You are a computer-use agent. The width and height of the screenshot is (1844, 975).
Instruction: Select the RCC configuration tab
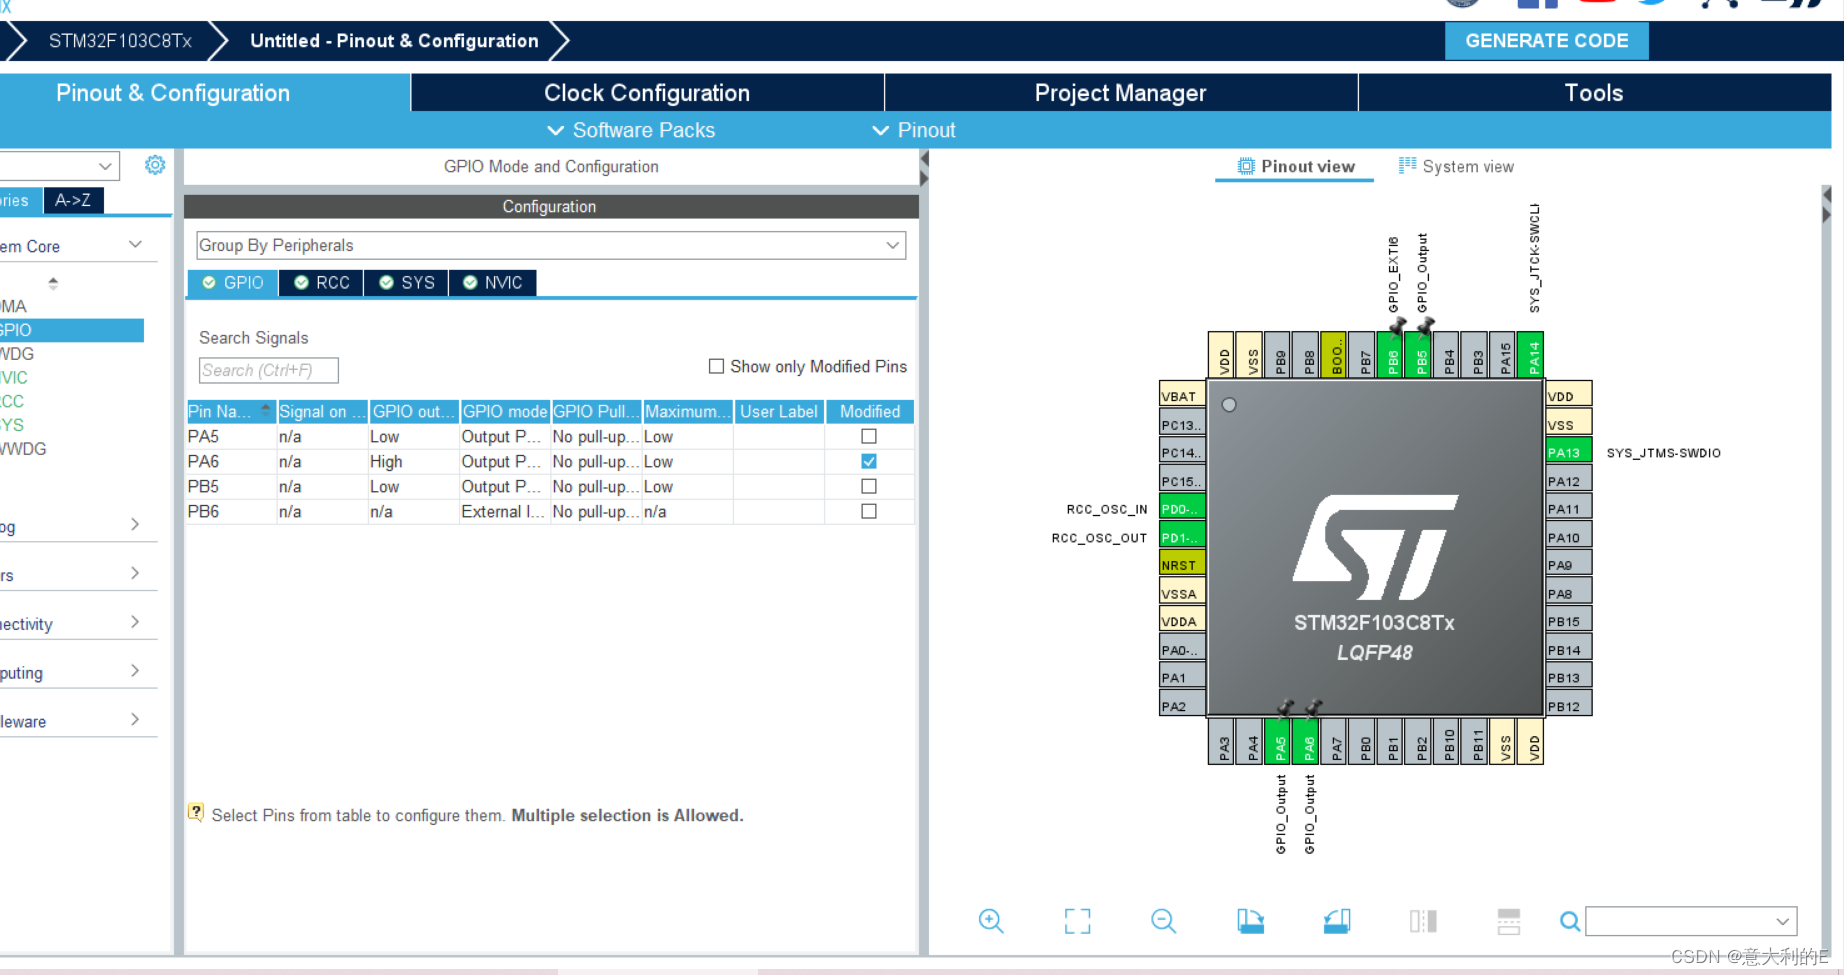pyautogui.click(x=322, y=283)
